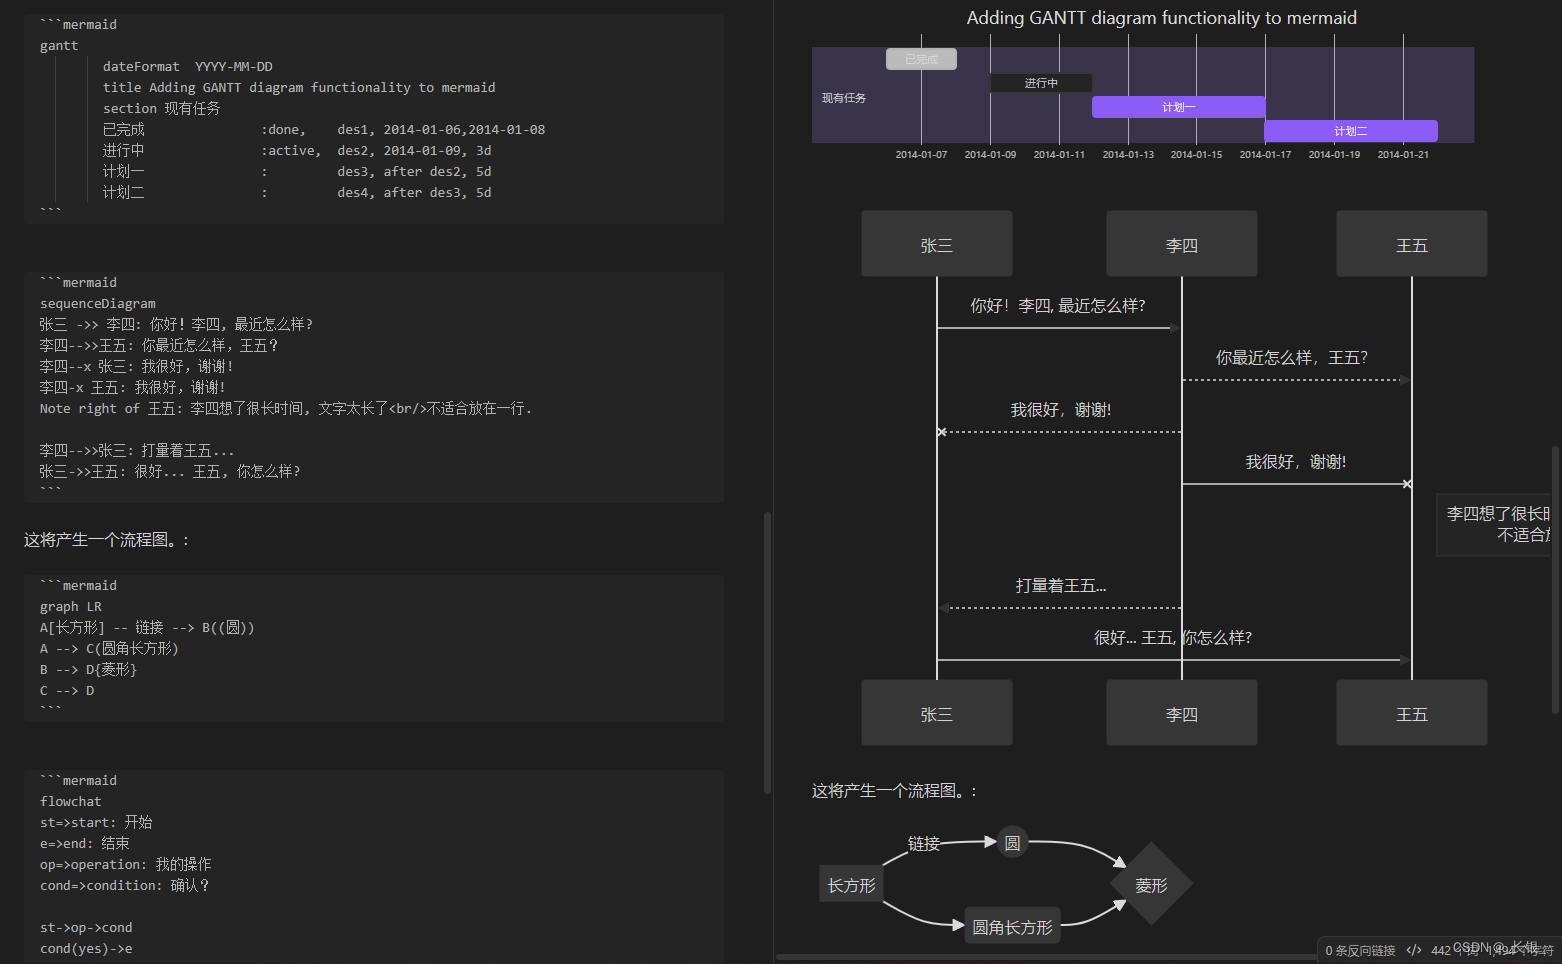Open the 0 条反向链接 backlinks status item
The height and width of the screenshot is (964, 1562).
coord(1360,950)
